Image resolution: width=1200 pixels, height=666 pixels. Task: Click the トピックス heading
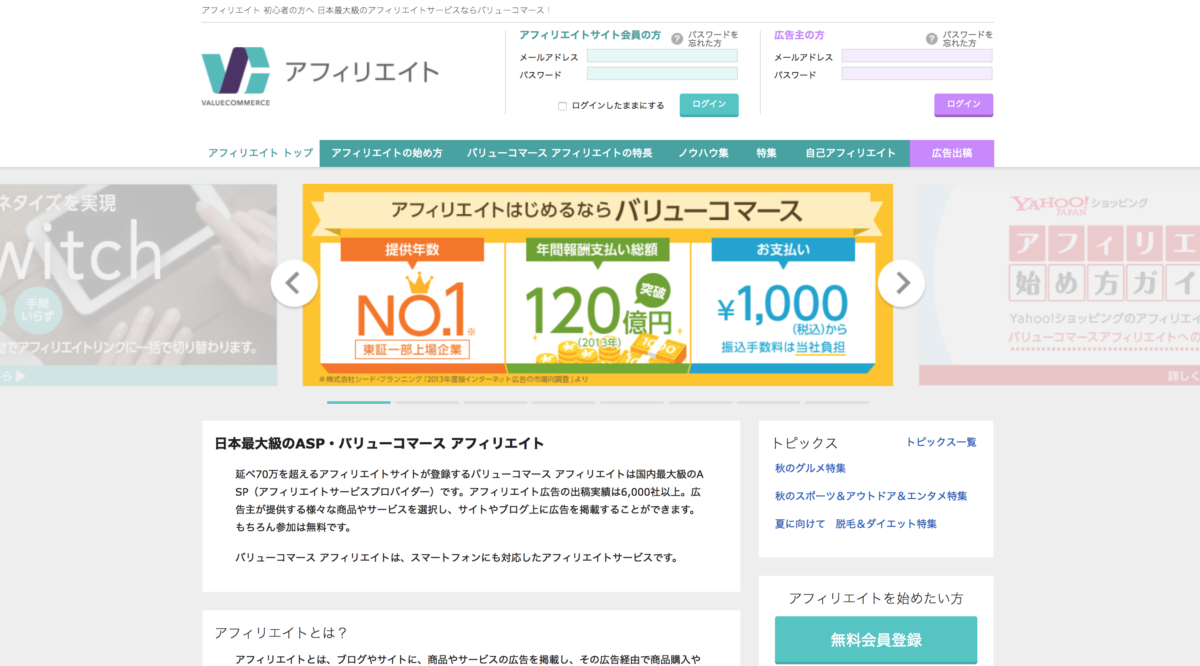pos(805,443)
